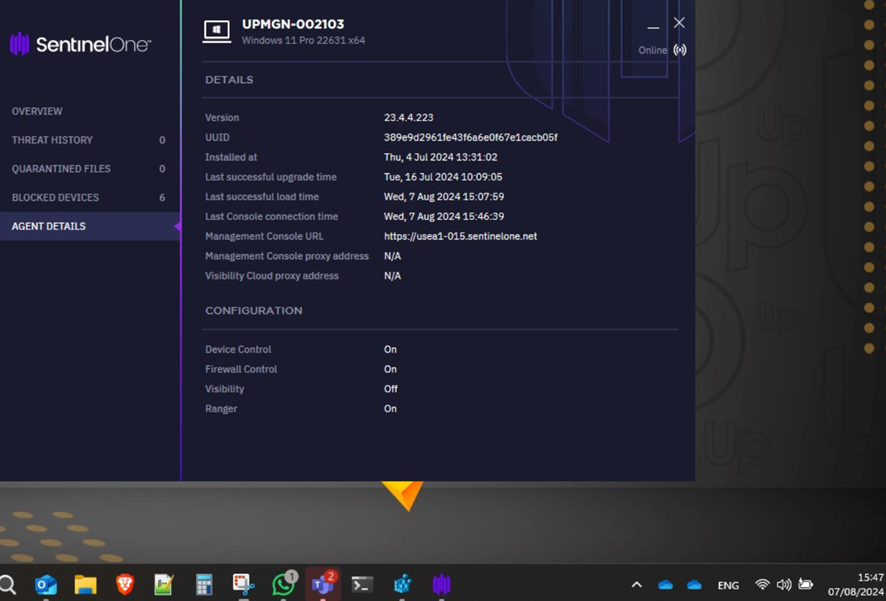
Task: Expand the hidden system tray icons
Action: [x=636, y=585]
